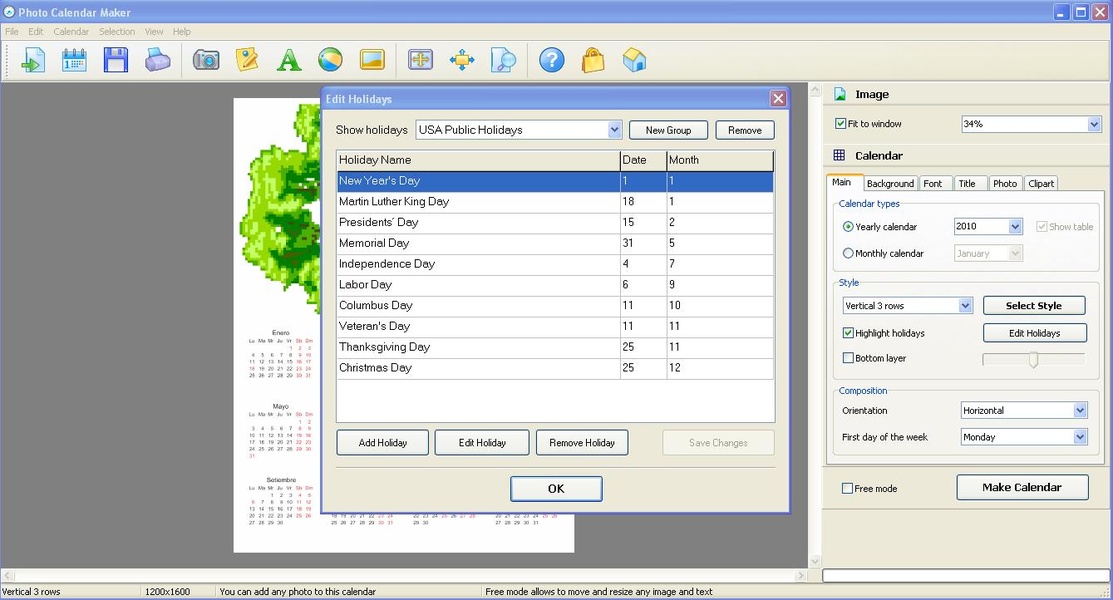Click the Add Holiday button
This screenshot has height=600, width=1113.
tap(383, 442)
